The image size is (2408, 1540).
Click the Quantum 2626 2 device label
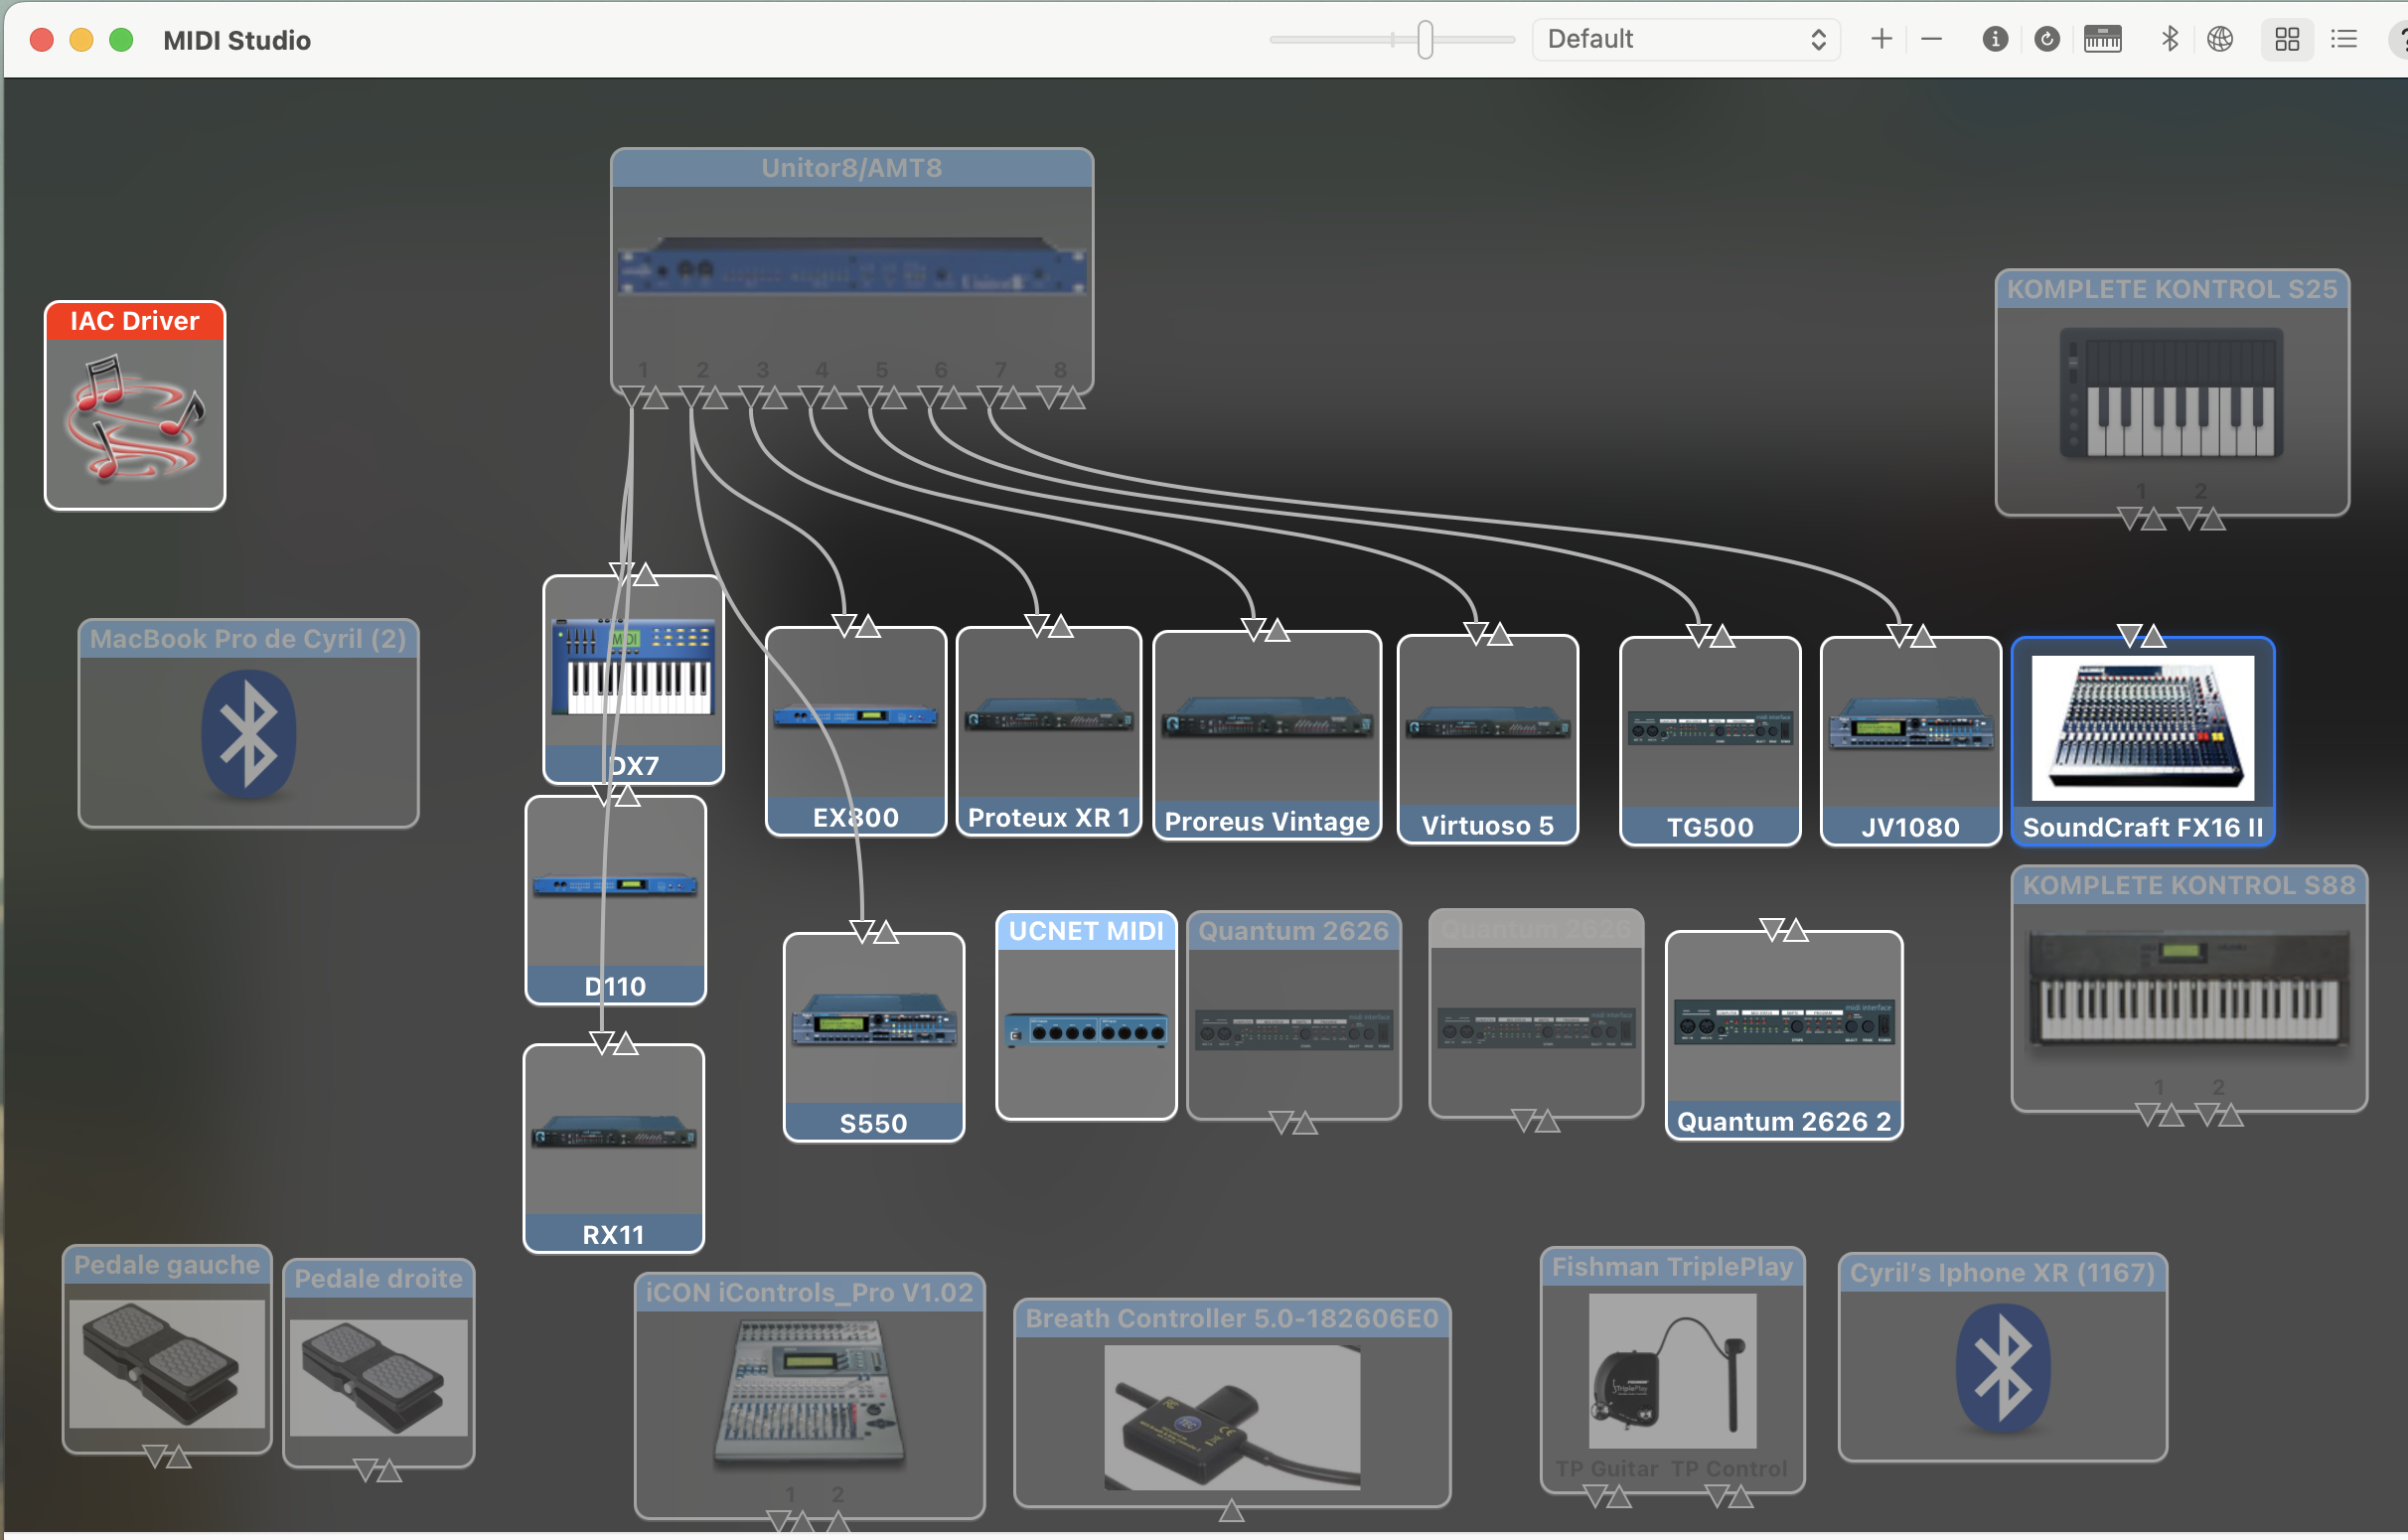[1783, 1121]
